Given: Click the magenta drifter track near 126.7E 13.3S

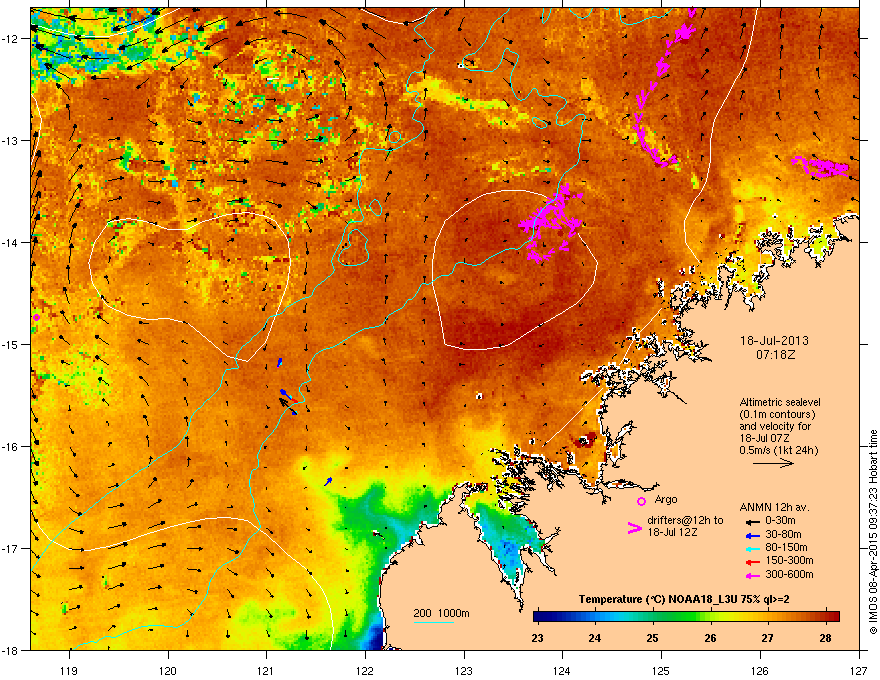Looking at the screenshot, I should click(821, 167).
